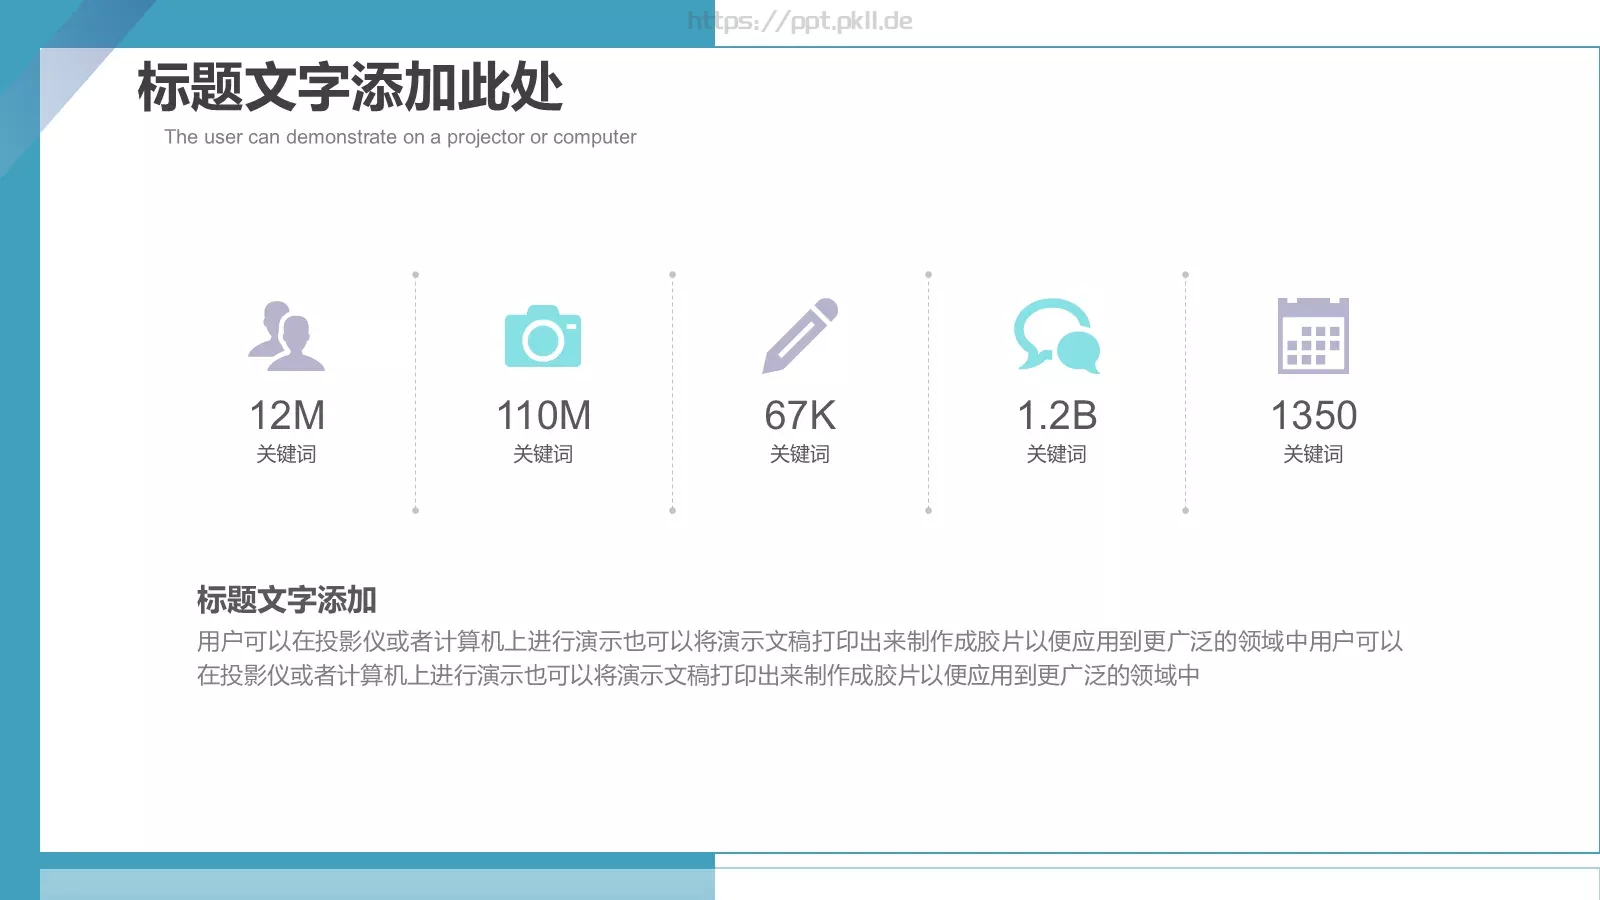Select the main title 标题文字添加此处
This screenshot has height=900, width=1600.
[350, 87]
